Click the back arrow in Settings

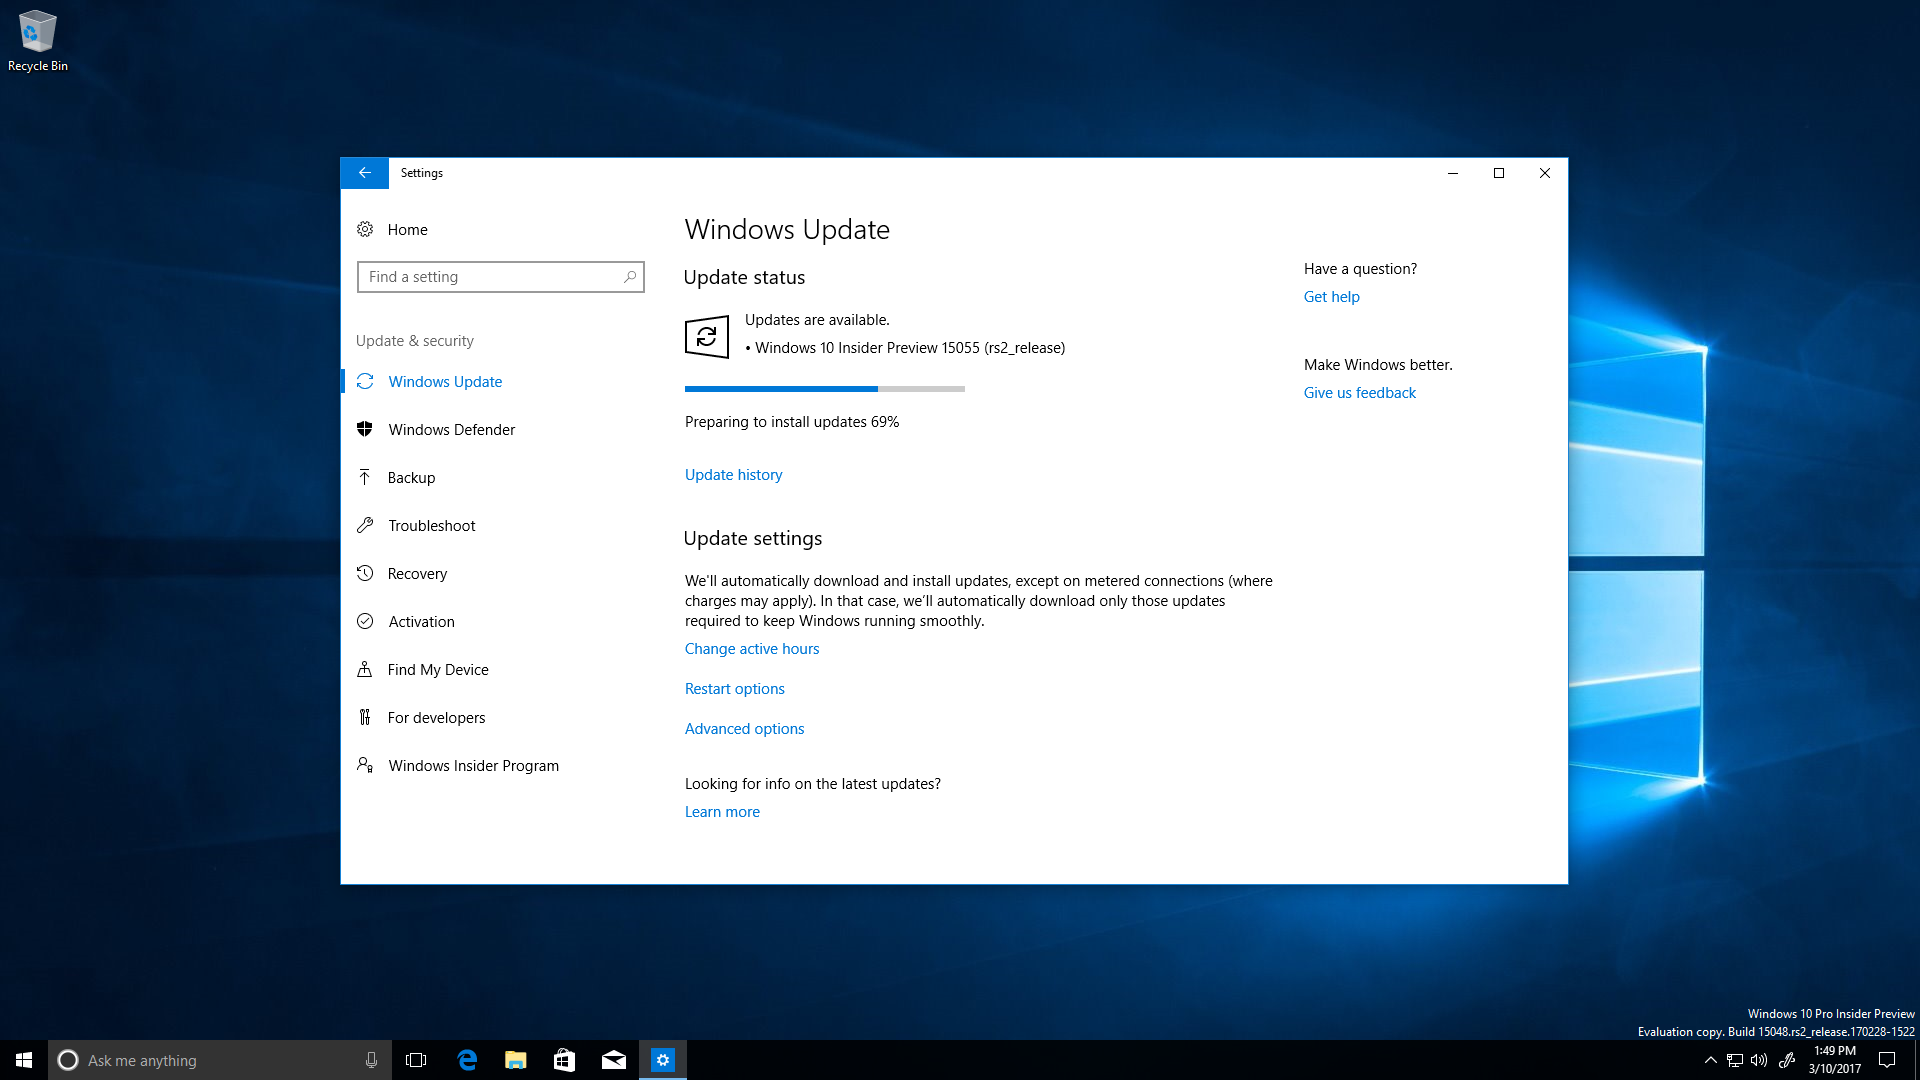pos(364,173)
